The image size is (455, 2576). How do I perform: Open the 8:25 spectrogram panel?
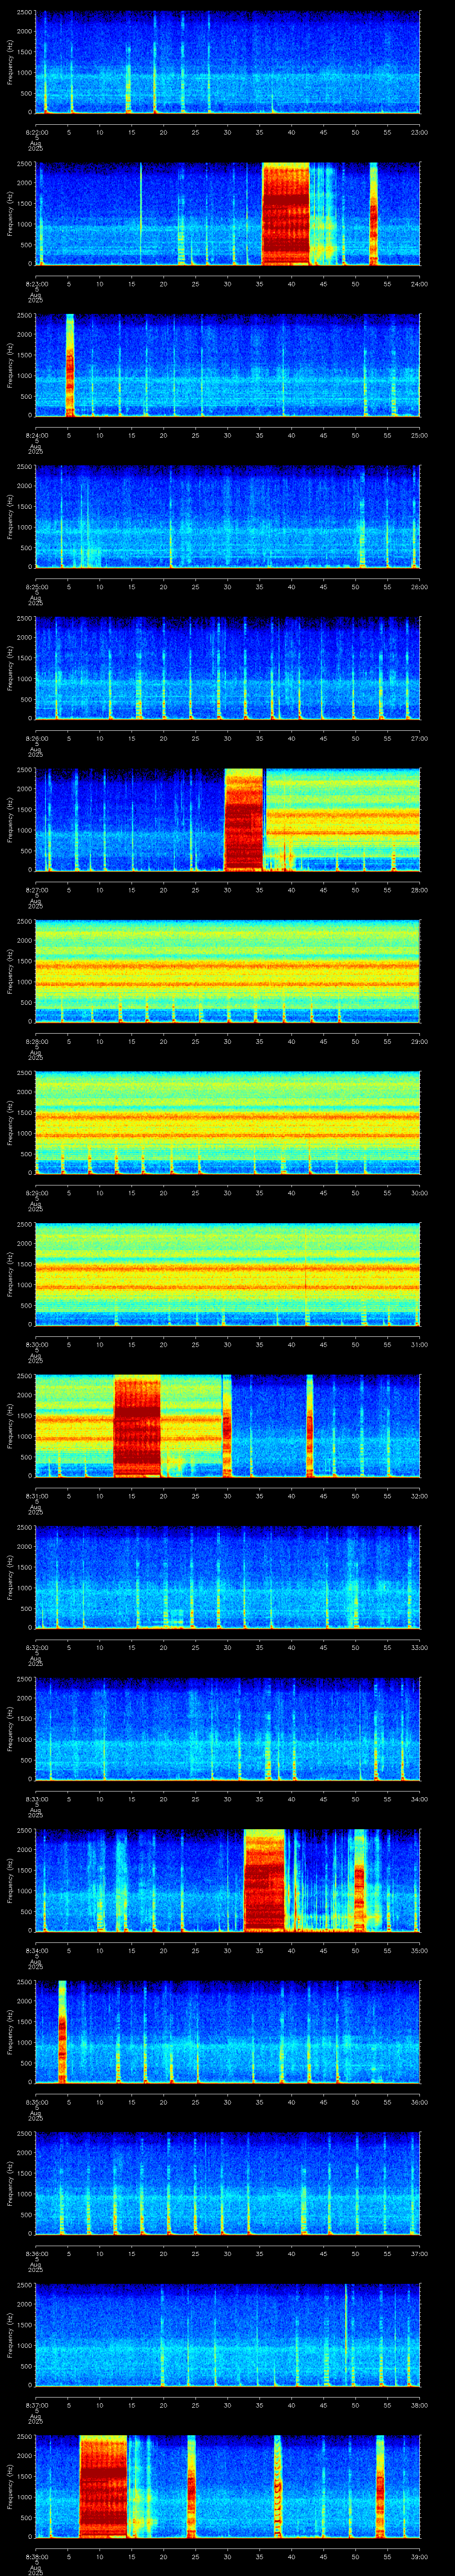click(x=228, y=517)
